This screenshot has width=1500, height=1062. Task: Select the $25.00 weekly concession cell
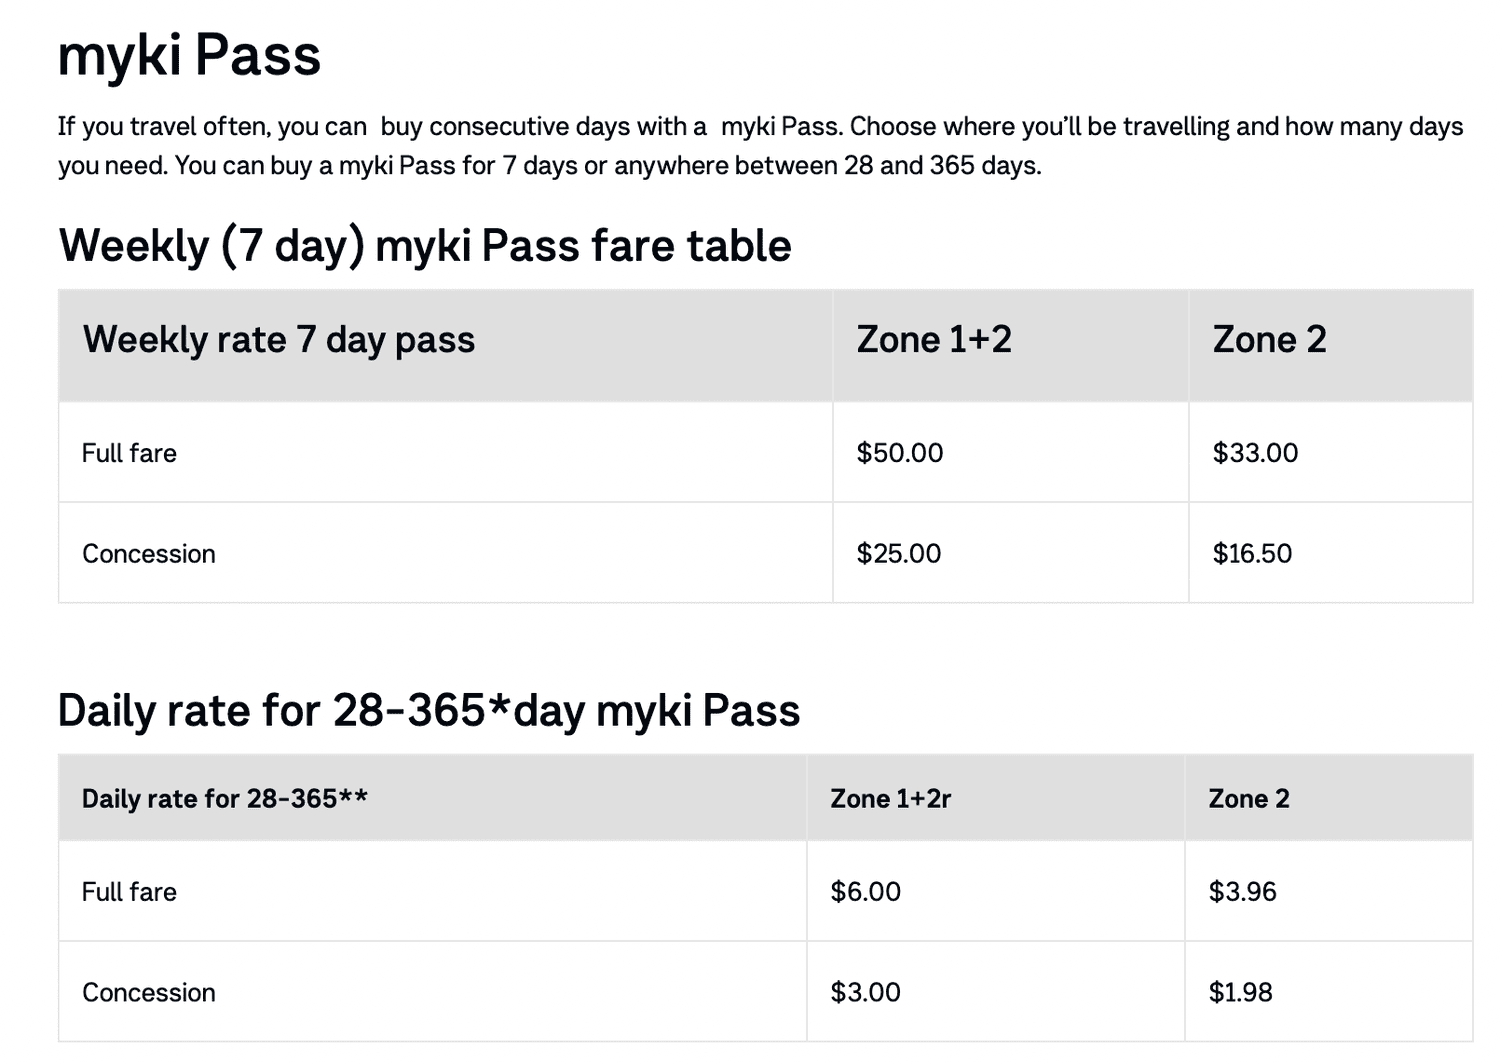click(x=899, y=554)
